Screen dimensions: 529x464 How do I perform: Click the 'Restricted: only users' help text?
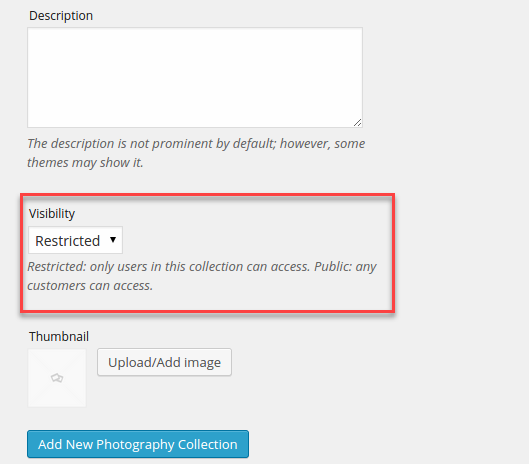(x=87, y=267)
